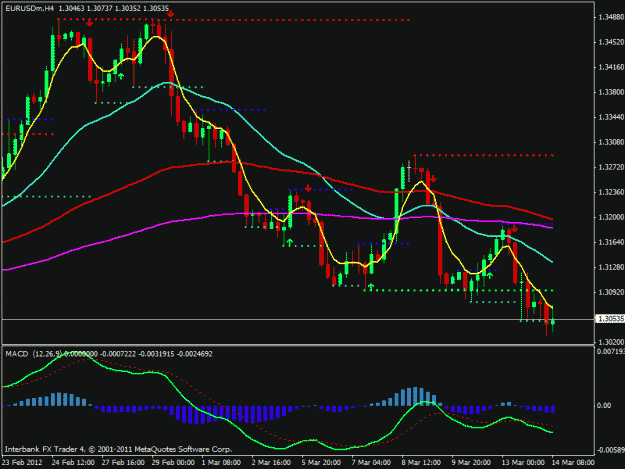Select the 1.32720 price level label
This screenshot has width=625, height=469.
611,167
